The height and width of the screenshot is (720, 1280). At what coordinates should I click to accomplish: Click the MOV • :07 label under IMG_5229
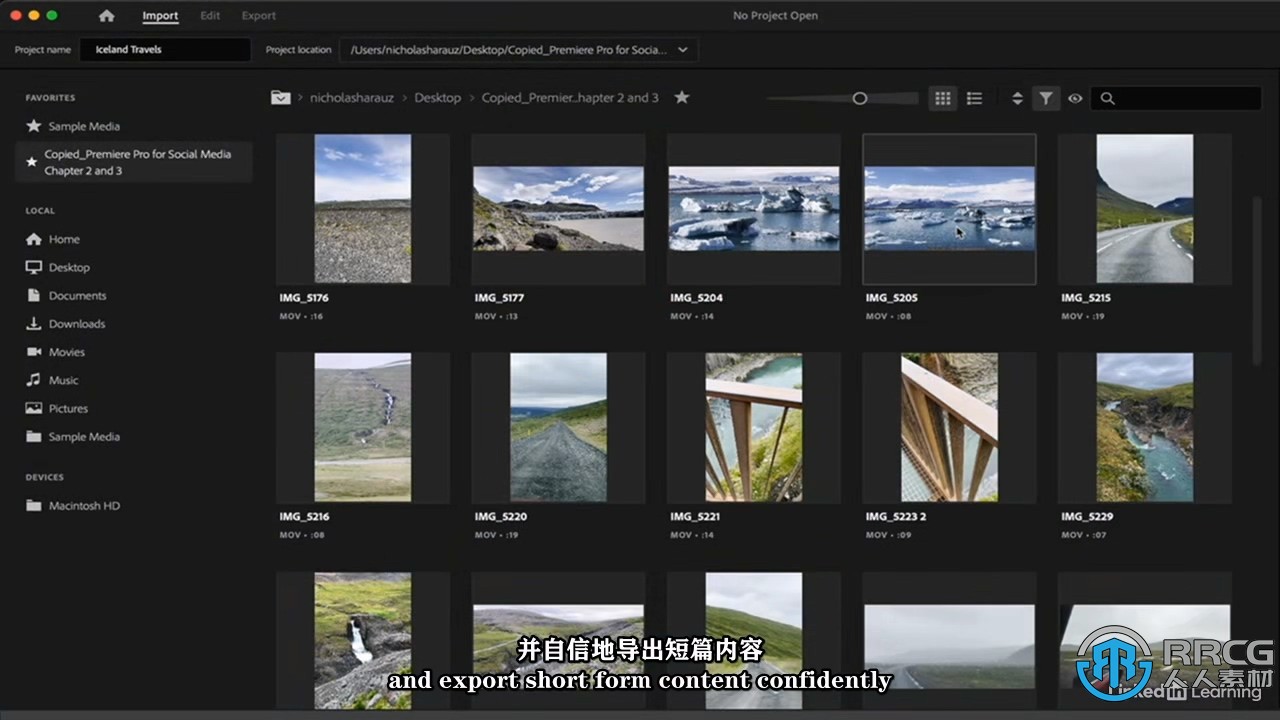click(x=1084, y=535)
